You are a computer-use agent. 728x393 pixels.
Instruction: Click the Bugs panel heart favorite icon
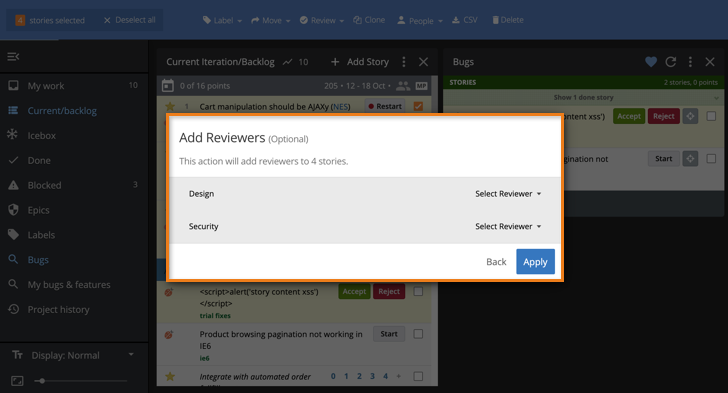click(x=651, y=62)
